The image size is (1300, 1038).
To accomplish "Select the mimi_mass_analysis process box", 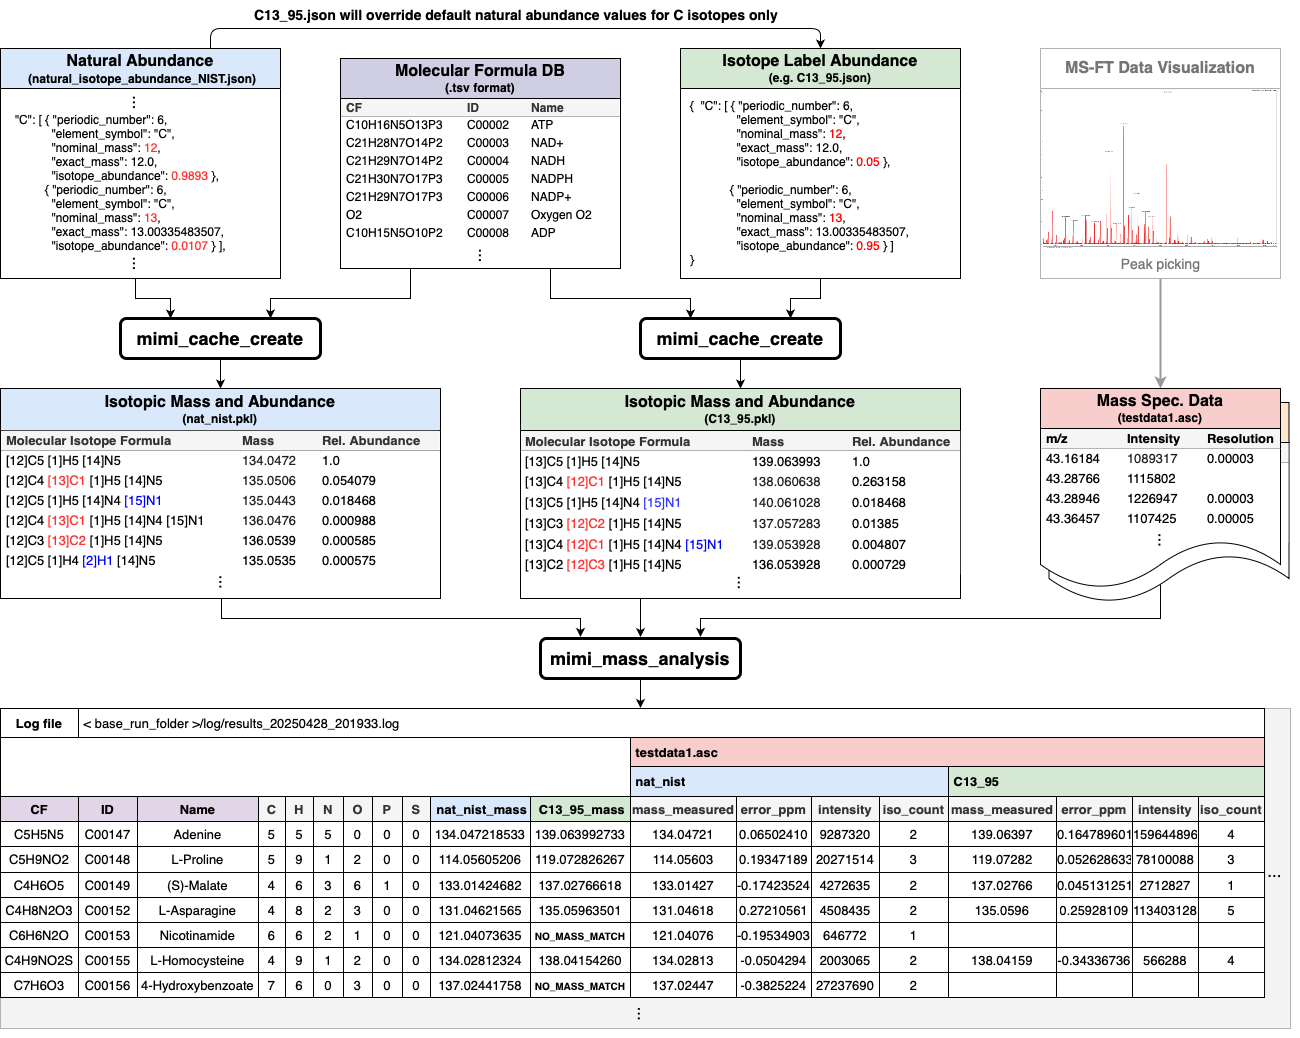I will coord(639,659).
